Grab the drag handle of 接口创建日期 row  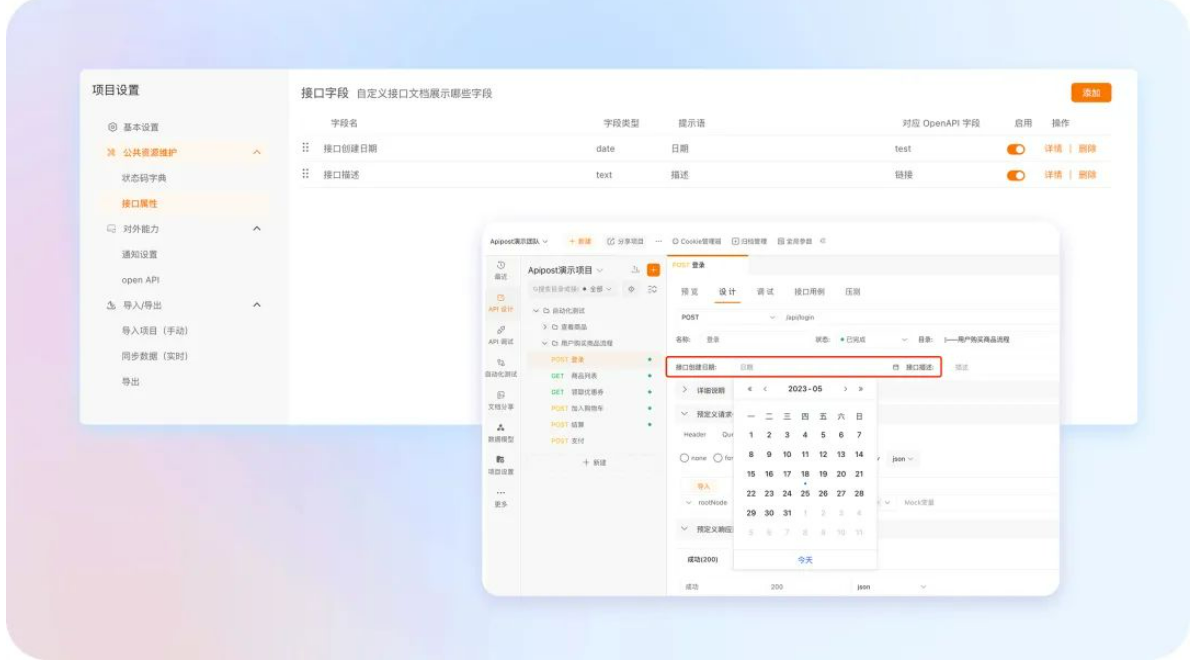[x=306, y=148]
